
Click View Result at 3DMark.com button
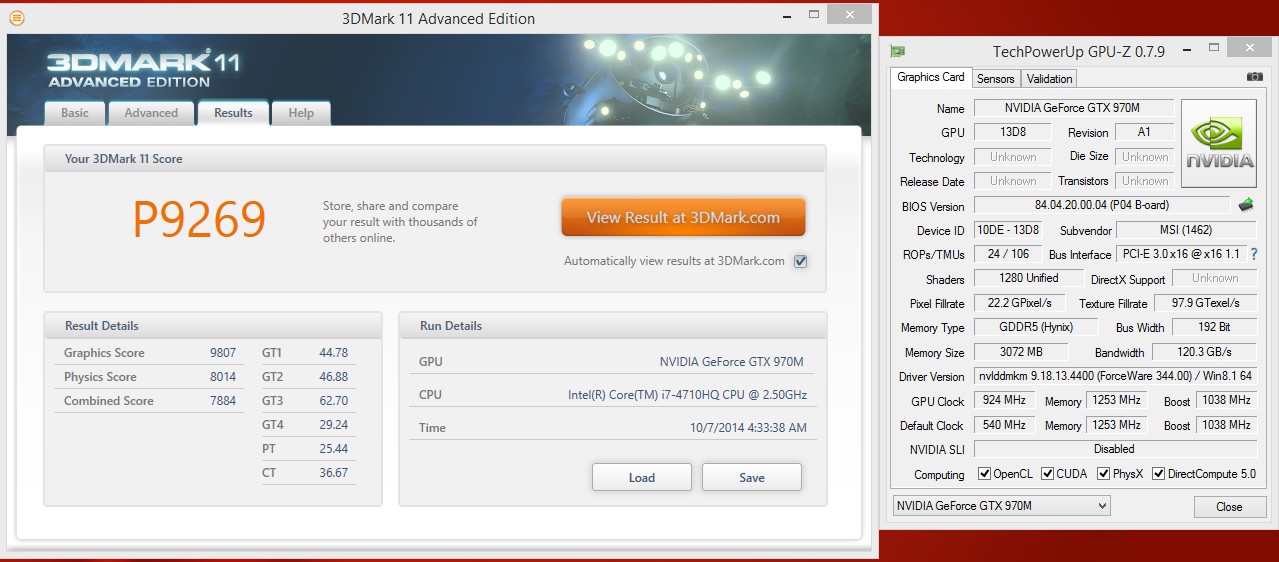tap(683, 217)
